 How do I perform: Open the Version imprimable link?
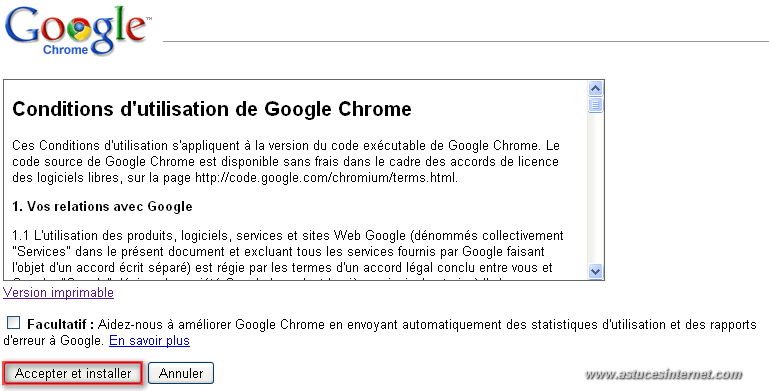coord(58,292)
